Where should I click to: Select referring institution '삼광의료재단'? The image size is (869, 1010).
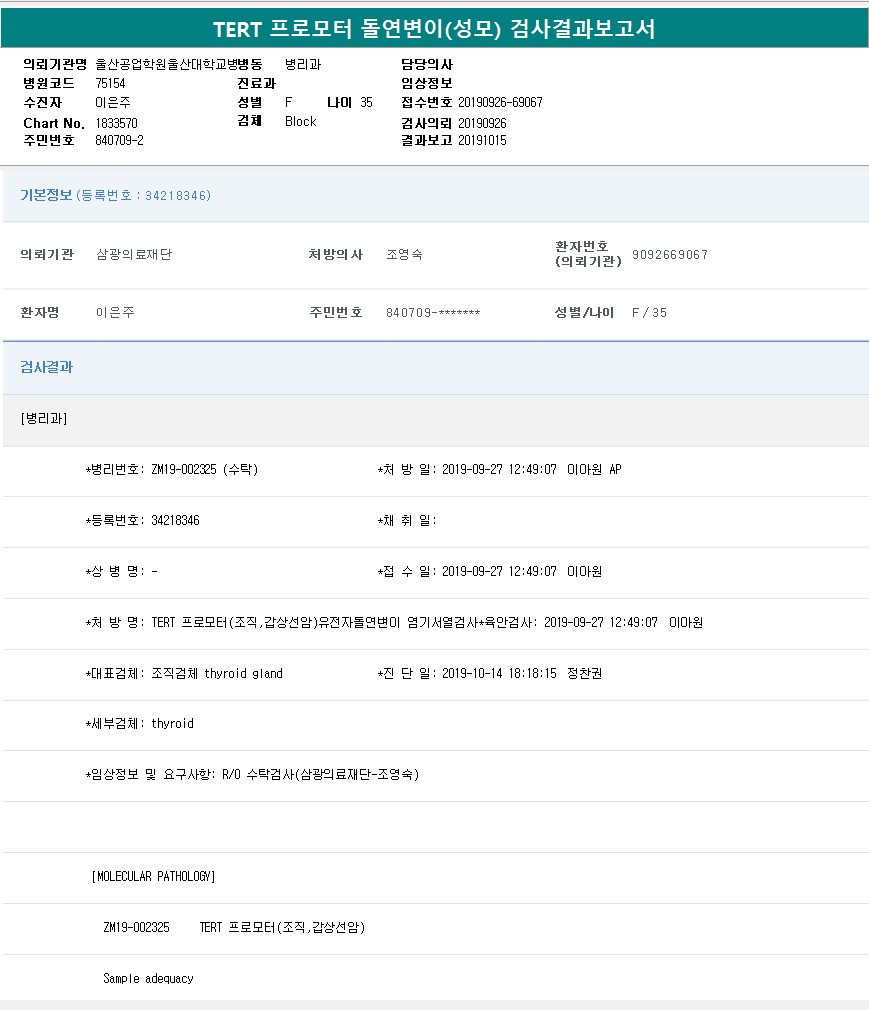tap(134, 254)
